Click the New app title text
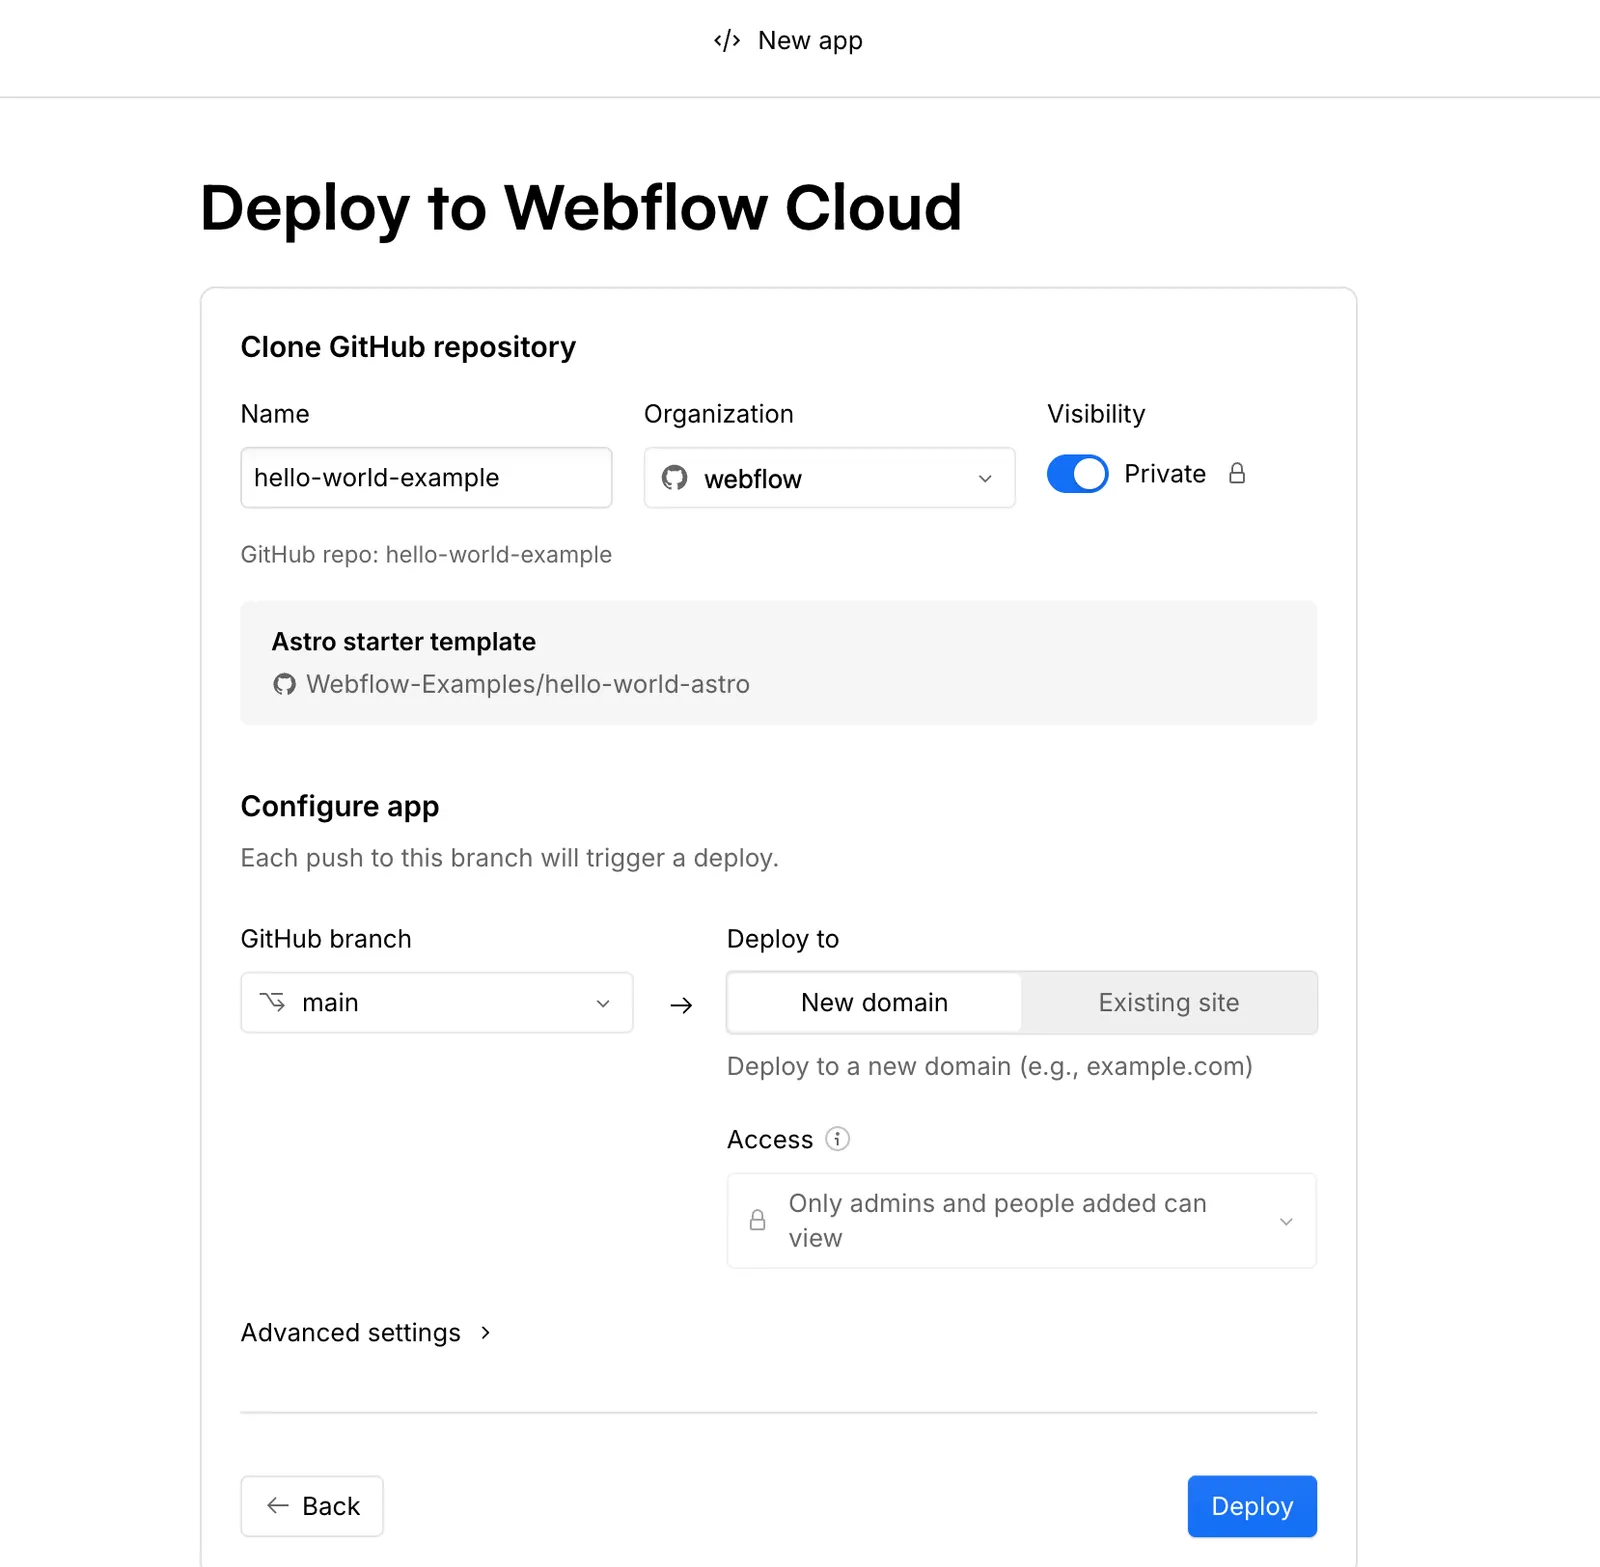 [x=810, y=41]
